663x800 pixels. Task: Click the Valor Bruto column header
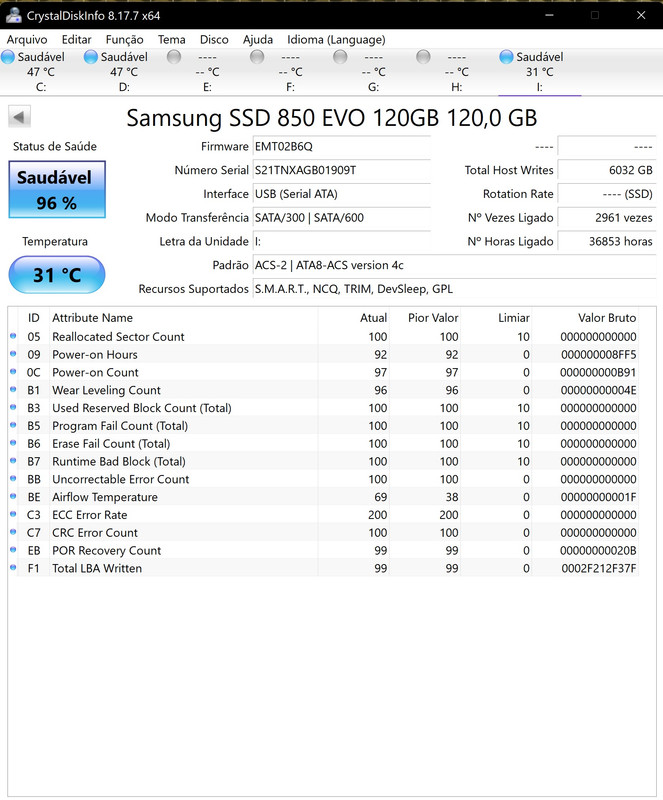click(585, 318)
